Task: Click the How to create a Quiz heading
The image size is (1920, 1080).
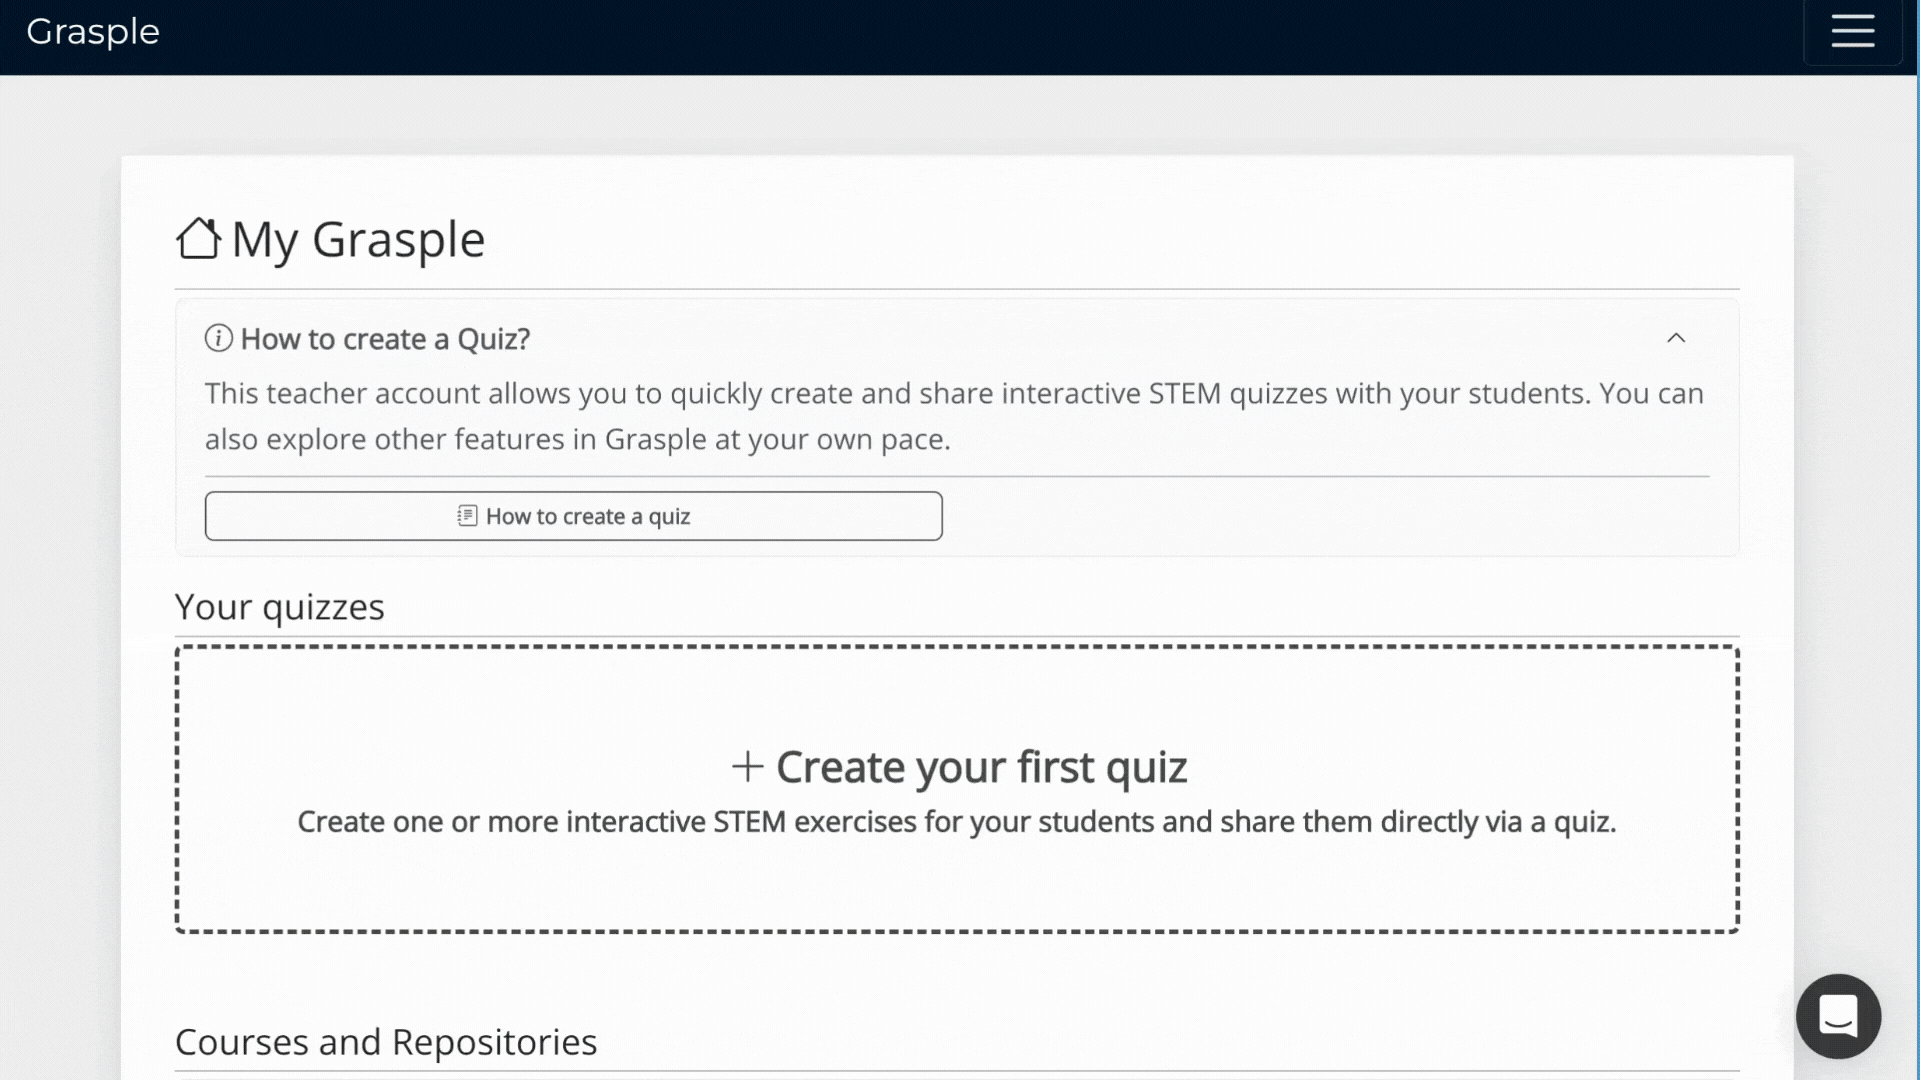Action: coord(384,338)
